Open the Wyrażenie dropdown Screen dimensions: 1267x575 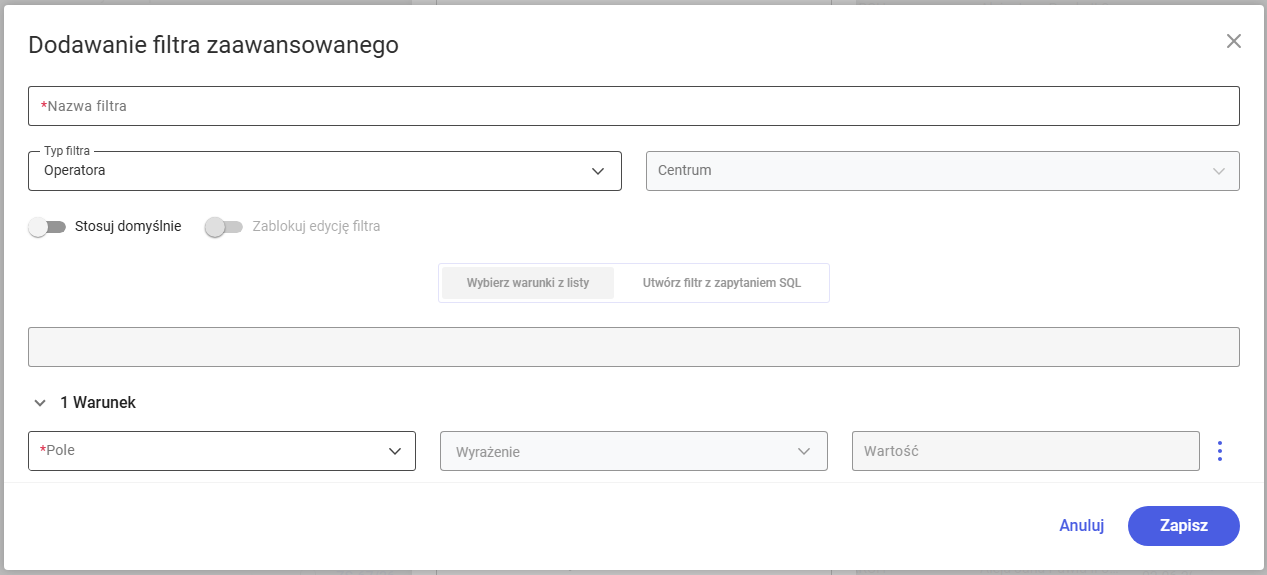pos(634,451)
